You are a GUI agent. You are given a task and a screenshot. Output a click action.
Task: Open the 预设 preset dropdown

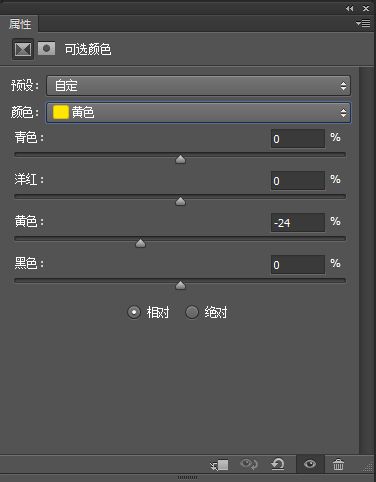[198, 86]
